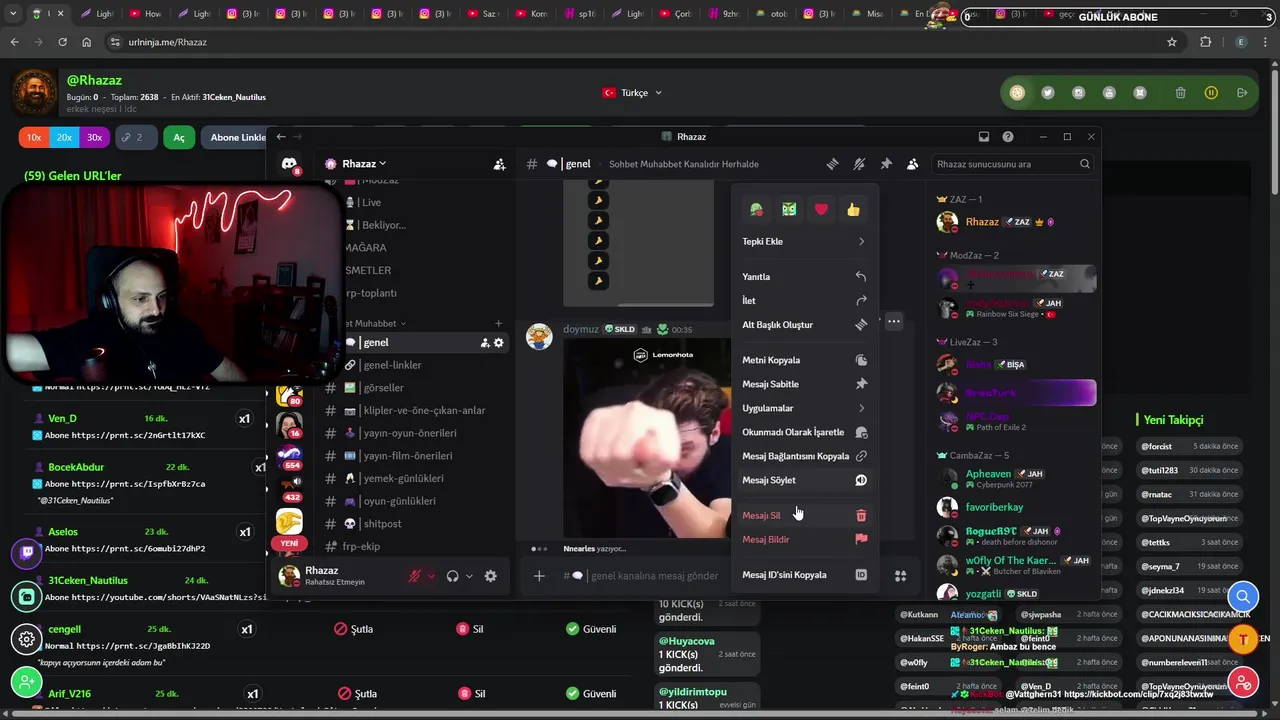
Task: Choose Mesaj Bağlantısını Kopyala entry
Action: [x=804, y=456]
